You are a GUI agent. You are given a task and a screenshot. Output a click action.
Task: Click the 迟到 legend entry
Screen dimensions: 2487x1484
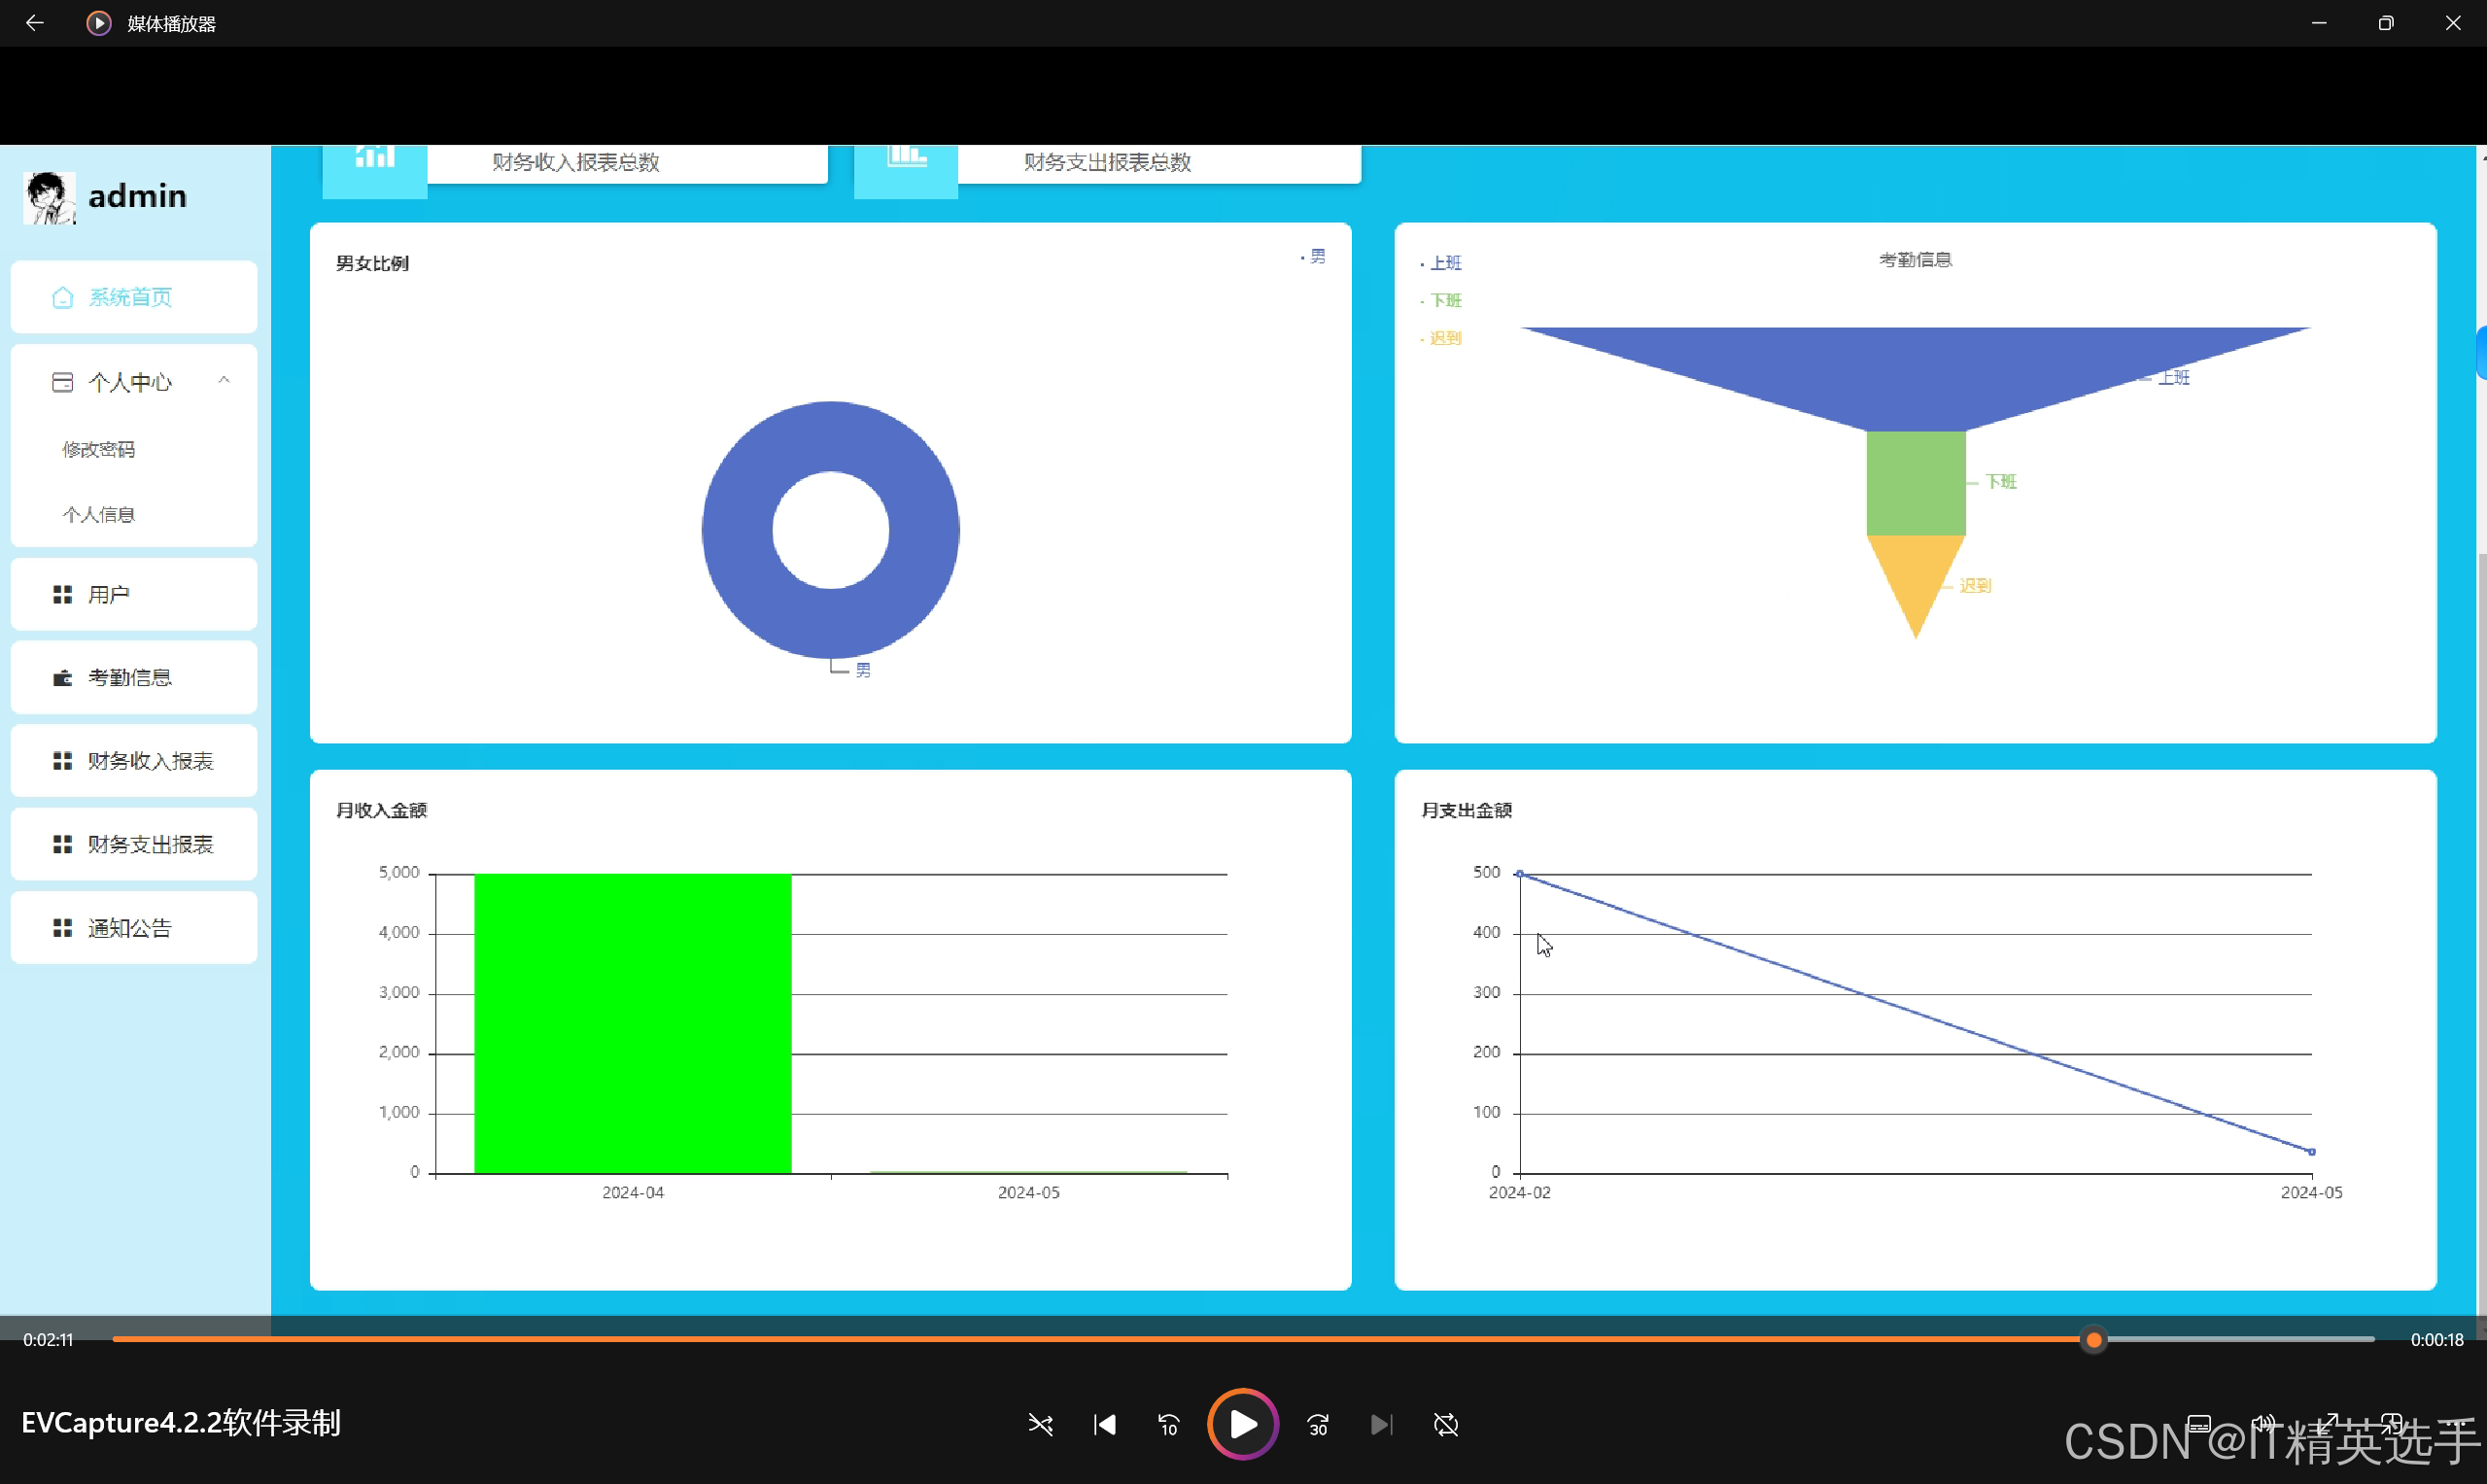(1444, 338)
